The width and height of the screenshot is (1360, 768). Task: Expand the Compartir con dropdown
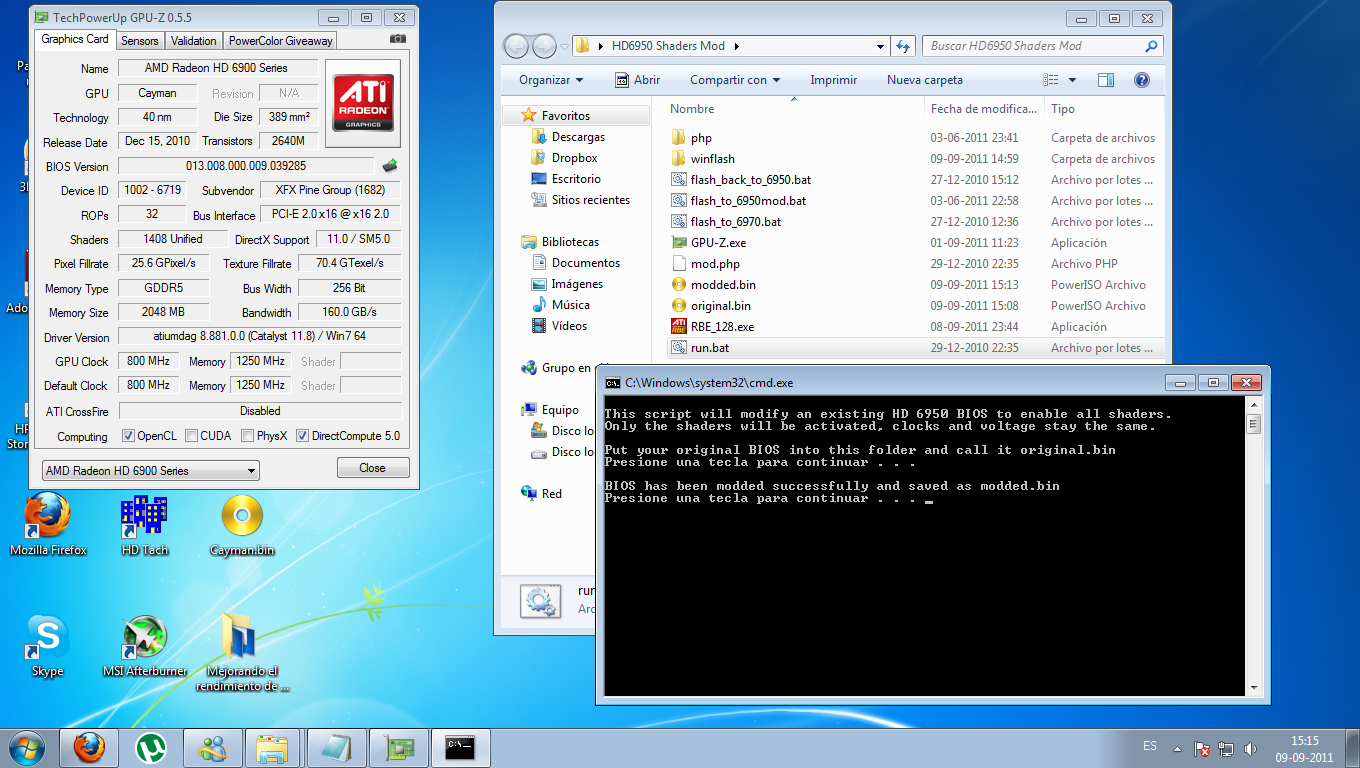click(x=735, y=80)
